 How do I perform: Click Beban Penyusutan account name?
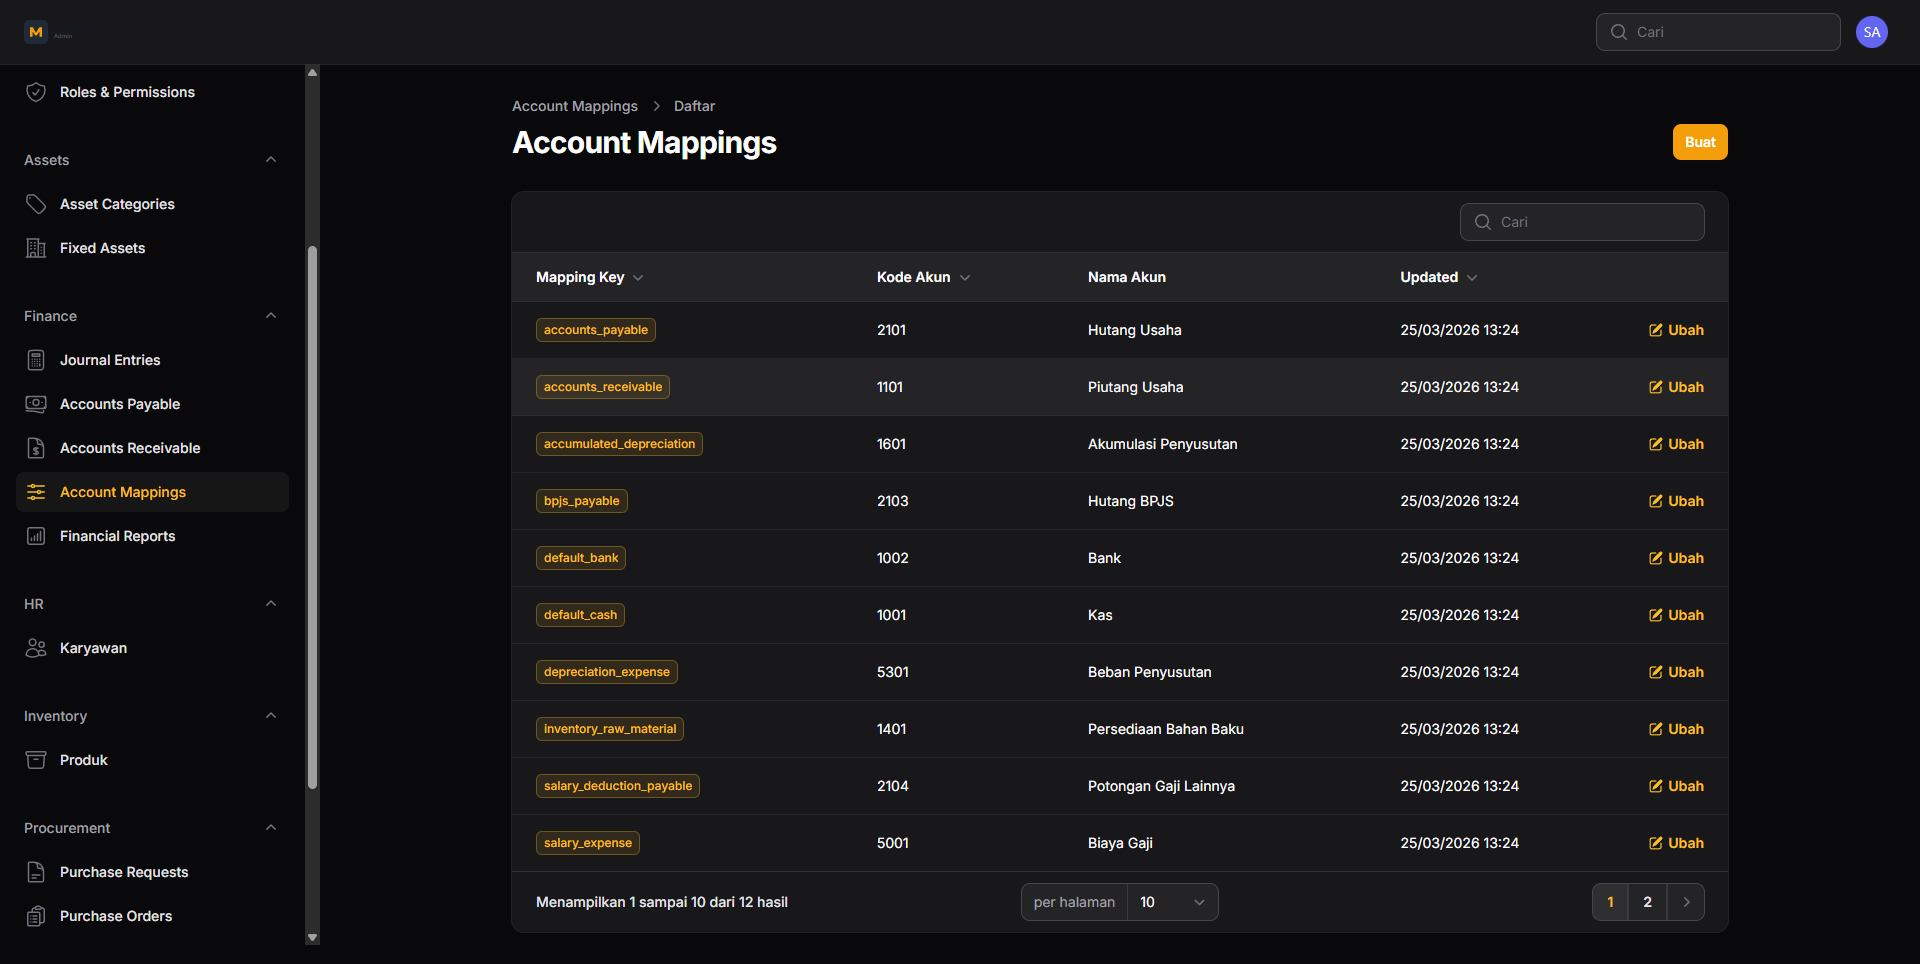(1149, 672)
